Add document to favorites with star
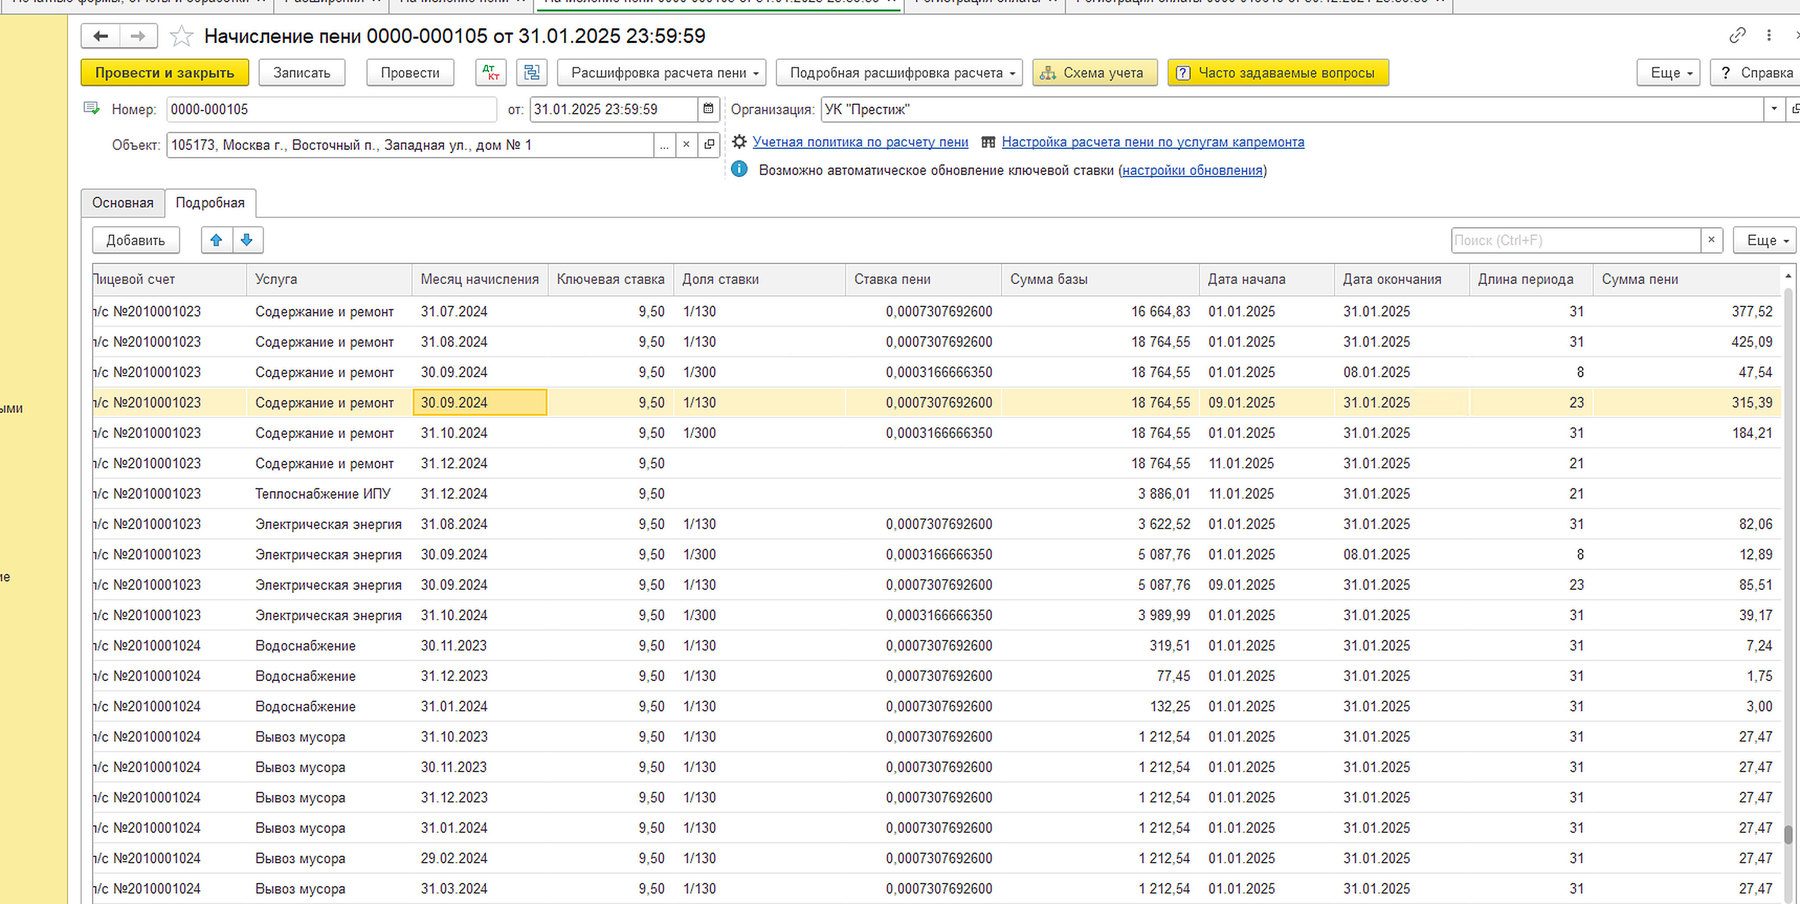Viewport: 1800px width, 904px height. 181,37
